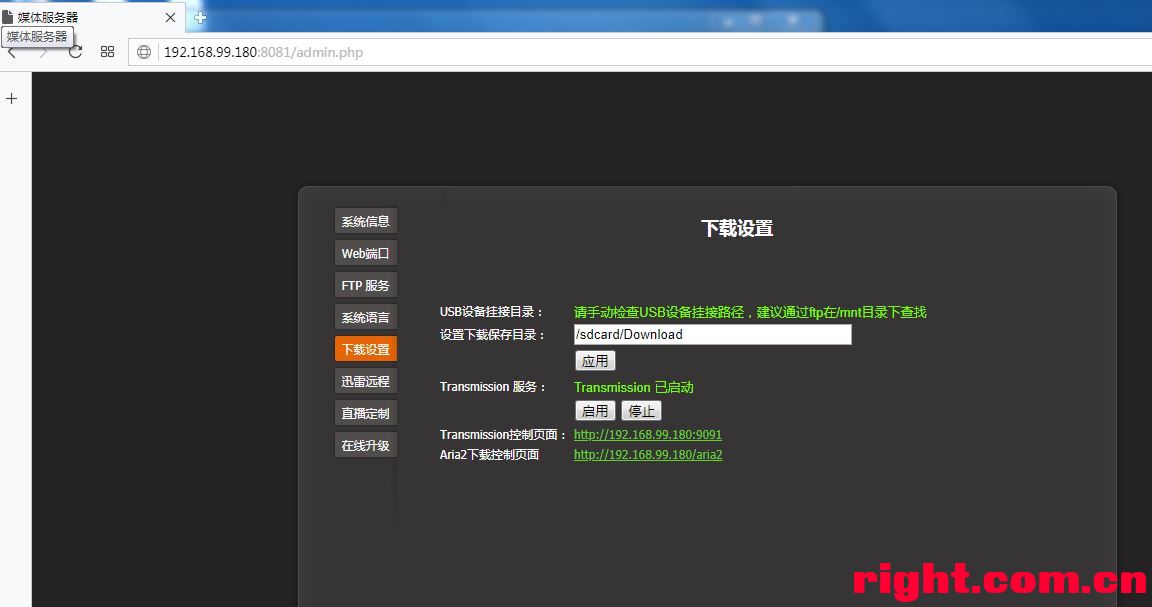Open 在线升级 page

tap(366, 445)
